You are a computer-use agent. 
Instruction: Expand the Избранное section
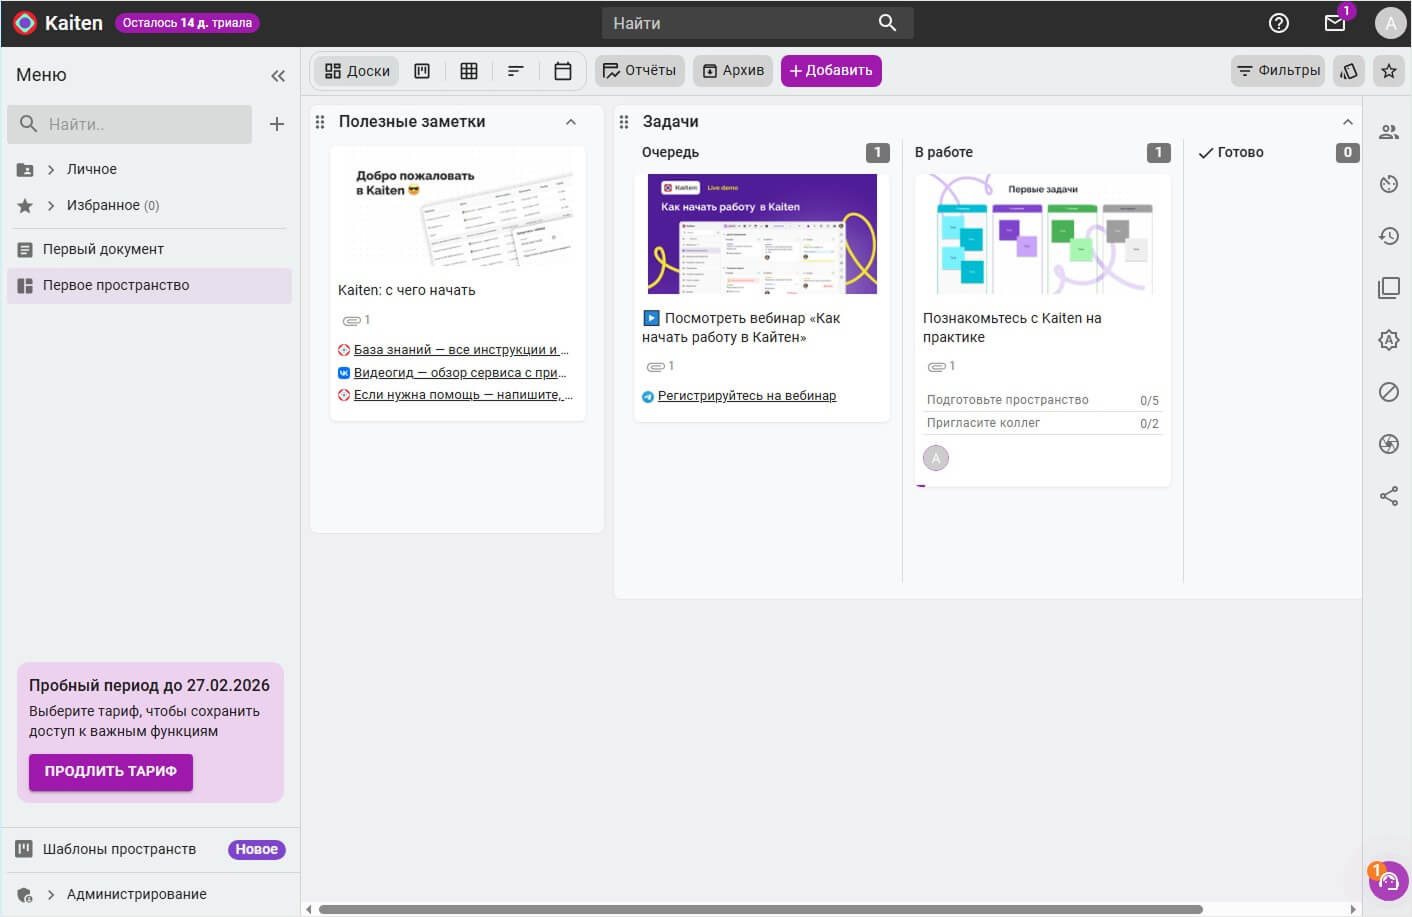point(51,206)
